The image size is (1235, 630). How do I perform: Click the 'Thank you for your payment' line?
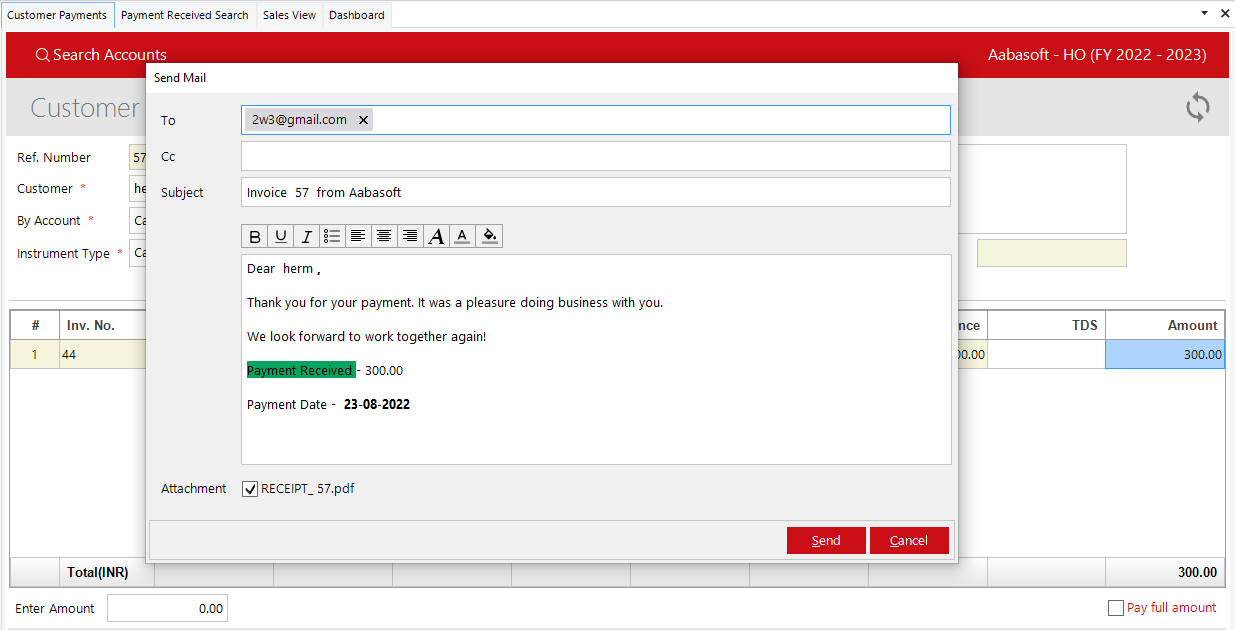coord(455,303)
